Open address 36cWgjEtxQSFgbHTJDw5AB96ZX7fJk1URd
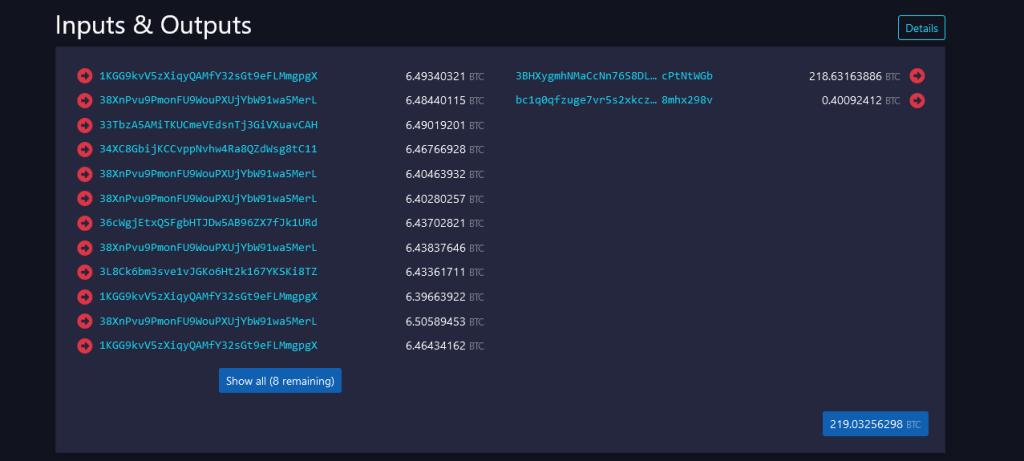 pos(208,223)
